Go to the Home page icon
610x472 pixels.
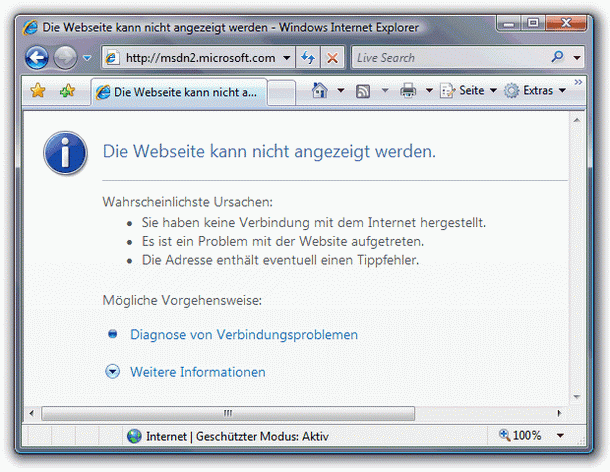click(x=319, y=90)
